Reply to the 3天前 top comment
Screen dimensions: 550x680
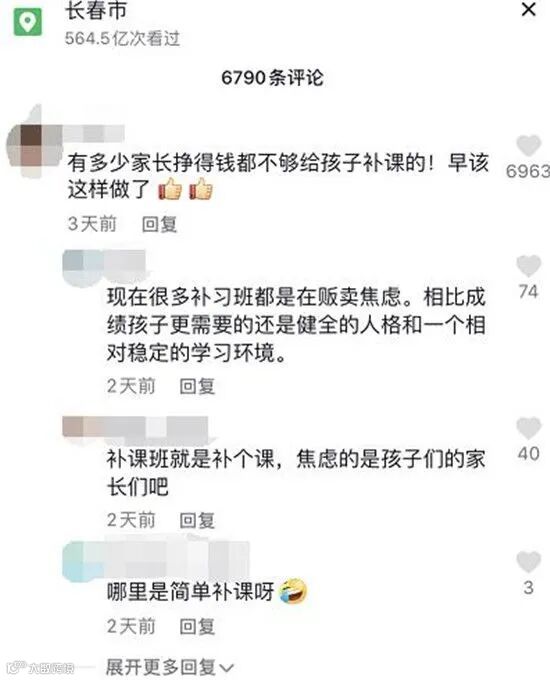pyautogui.click(x=160, y=224)
